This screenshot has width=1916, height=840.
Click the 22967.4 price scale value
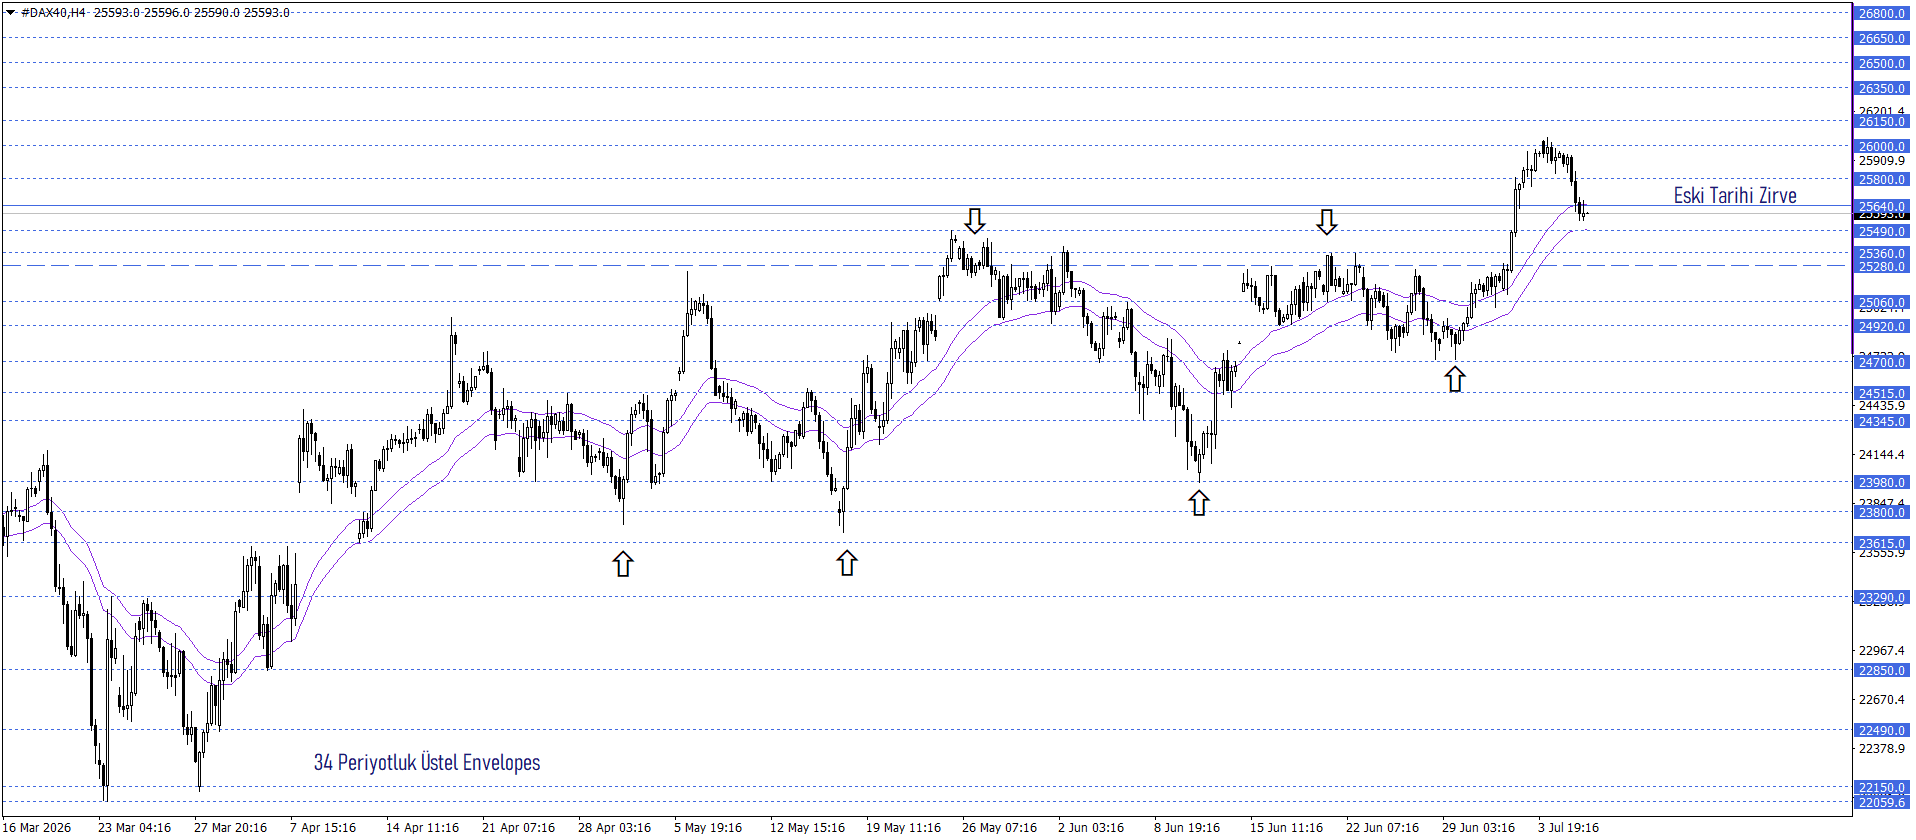(x=1881, y=650)
